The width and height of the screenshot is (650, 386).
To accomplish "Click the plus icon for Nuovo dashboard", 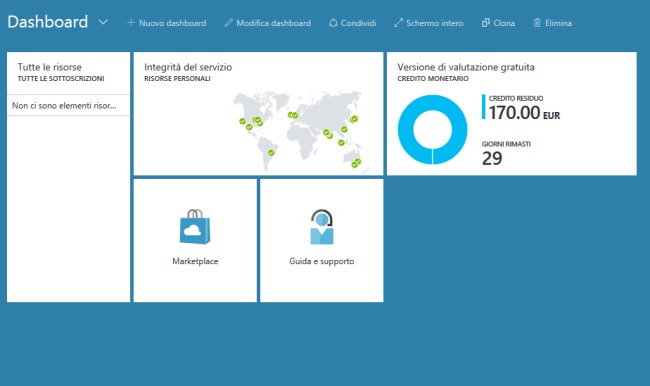I will point(131,22).
